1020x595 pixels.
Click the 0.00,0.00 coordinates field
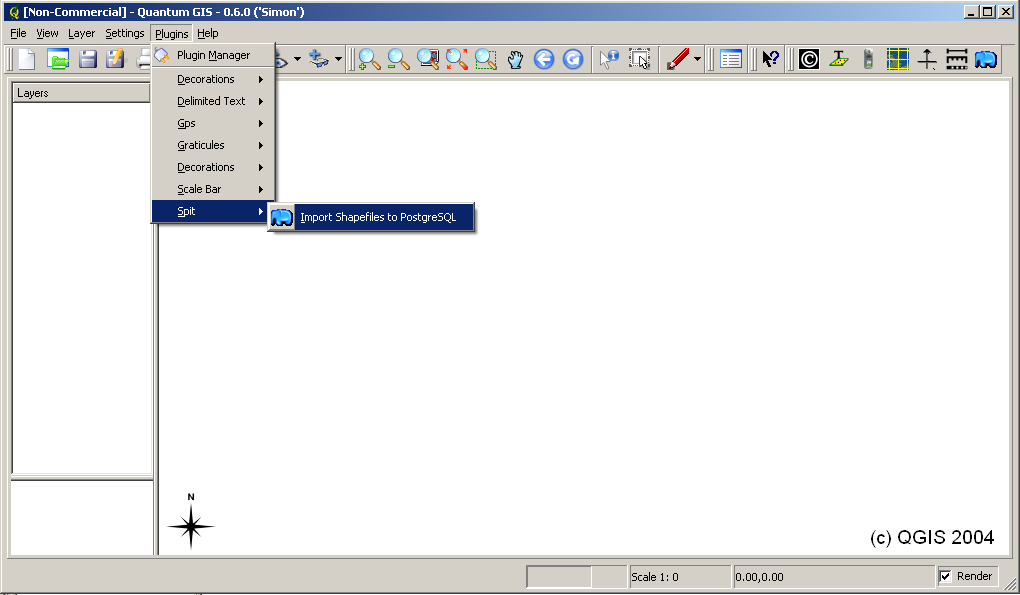834,577
